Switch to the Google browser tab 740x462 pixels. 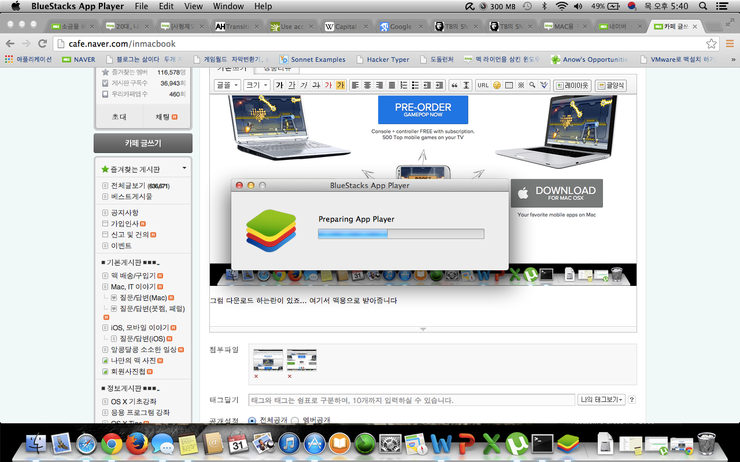tap(401, 26)
